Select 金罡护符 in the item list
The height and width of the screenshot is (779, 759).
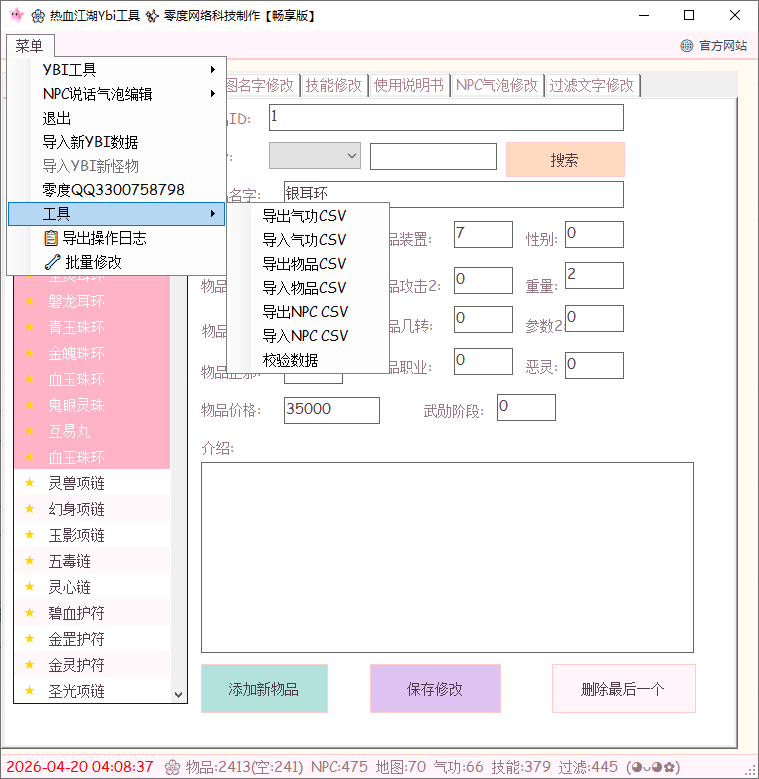(x=92, y=639)
